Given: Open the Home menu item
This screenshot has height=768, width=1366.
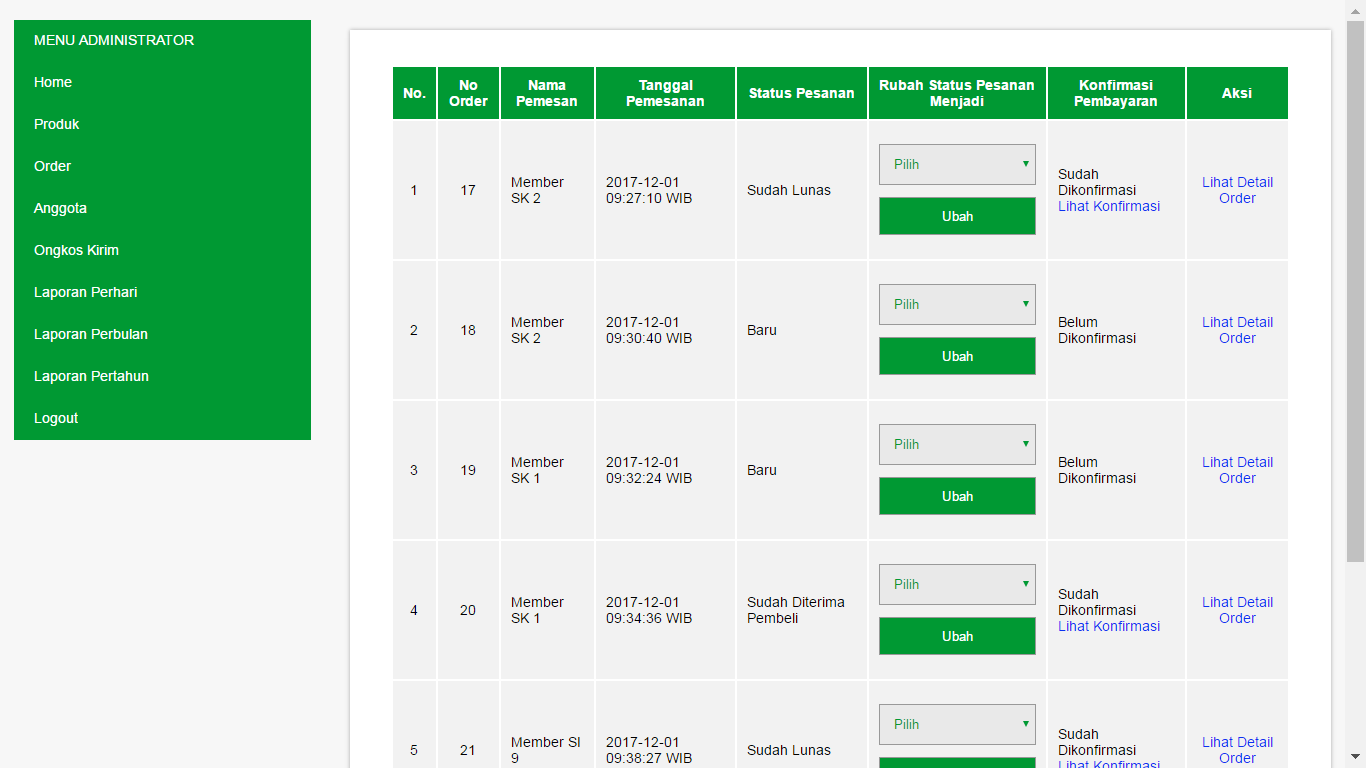Looking at the screenshot, I should point(53,82).
